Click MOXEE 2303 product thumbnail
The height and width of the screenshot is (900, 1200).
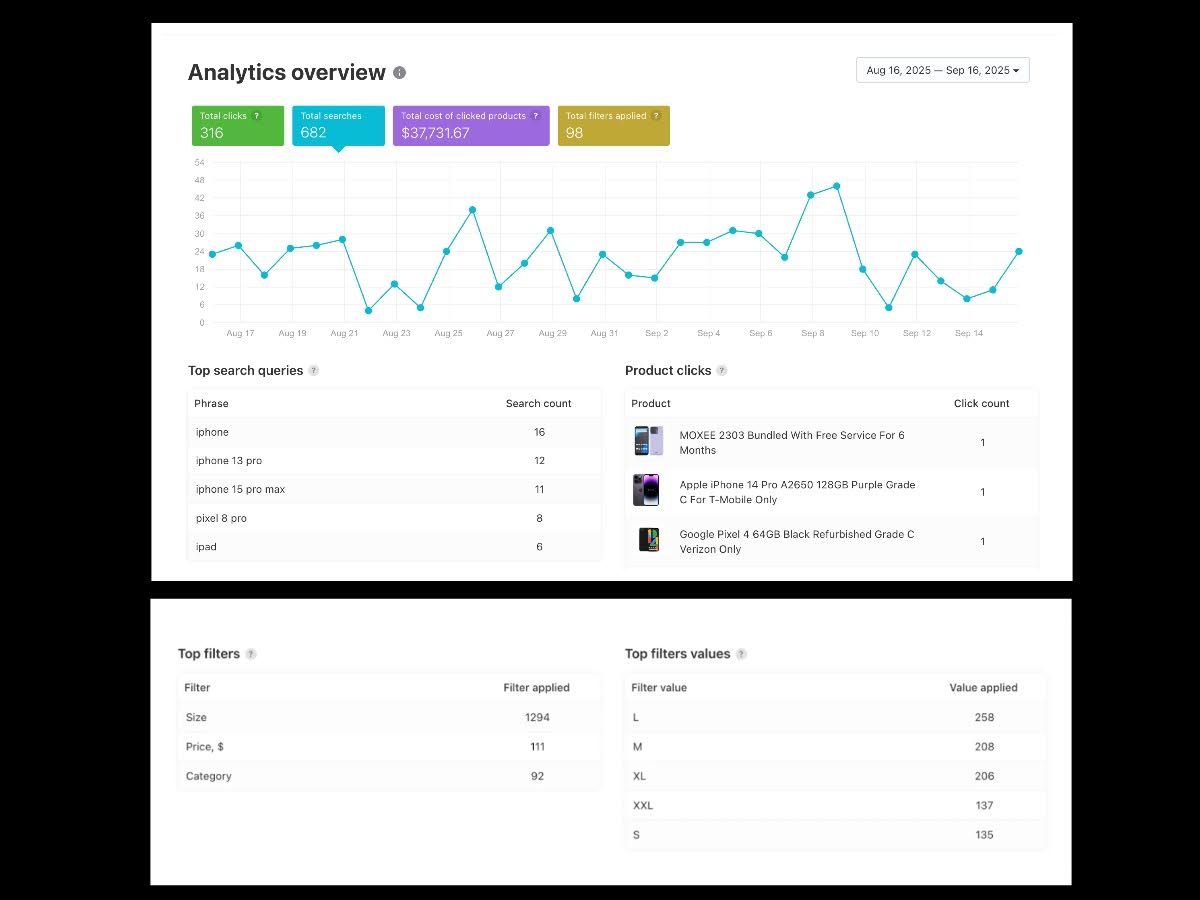pos(648,441)
